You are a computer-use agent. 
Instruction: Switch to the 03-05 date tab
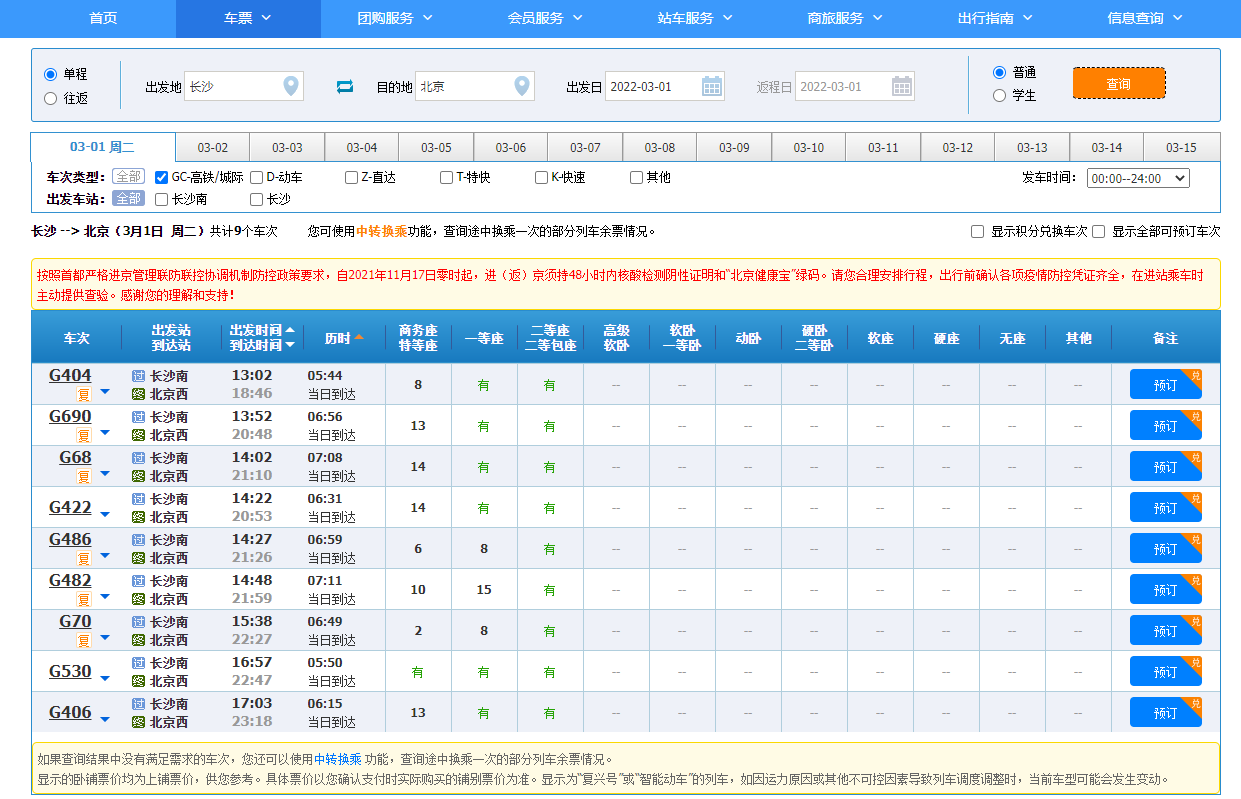coord(435,146)
